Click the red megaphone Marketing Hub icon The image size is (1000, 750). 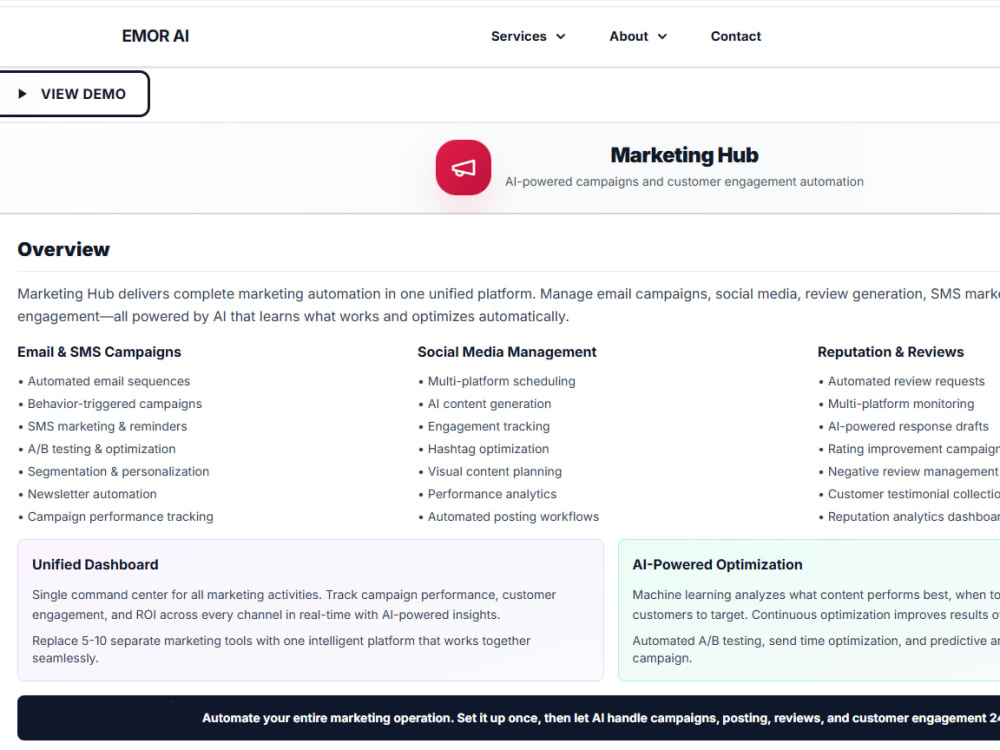pyautogui.click(x=463, y=168)
